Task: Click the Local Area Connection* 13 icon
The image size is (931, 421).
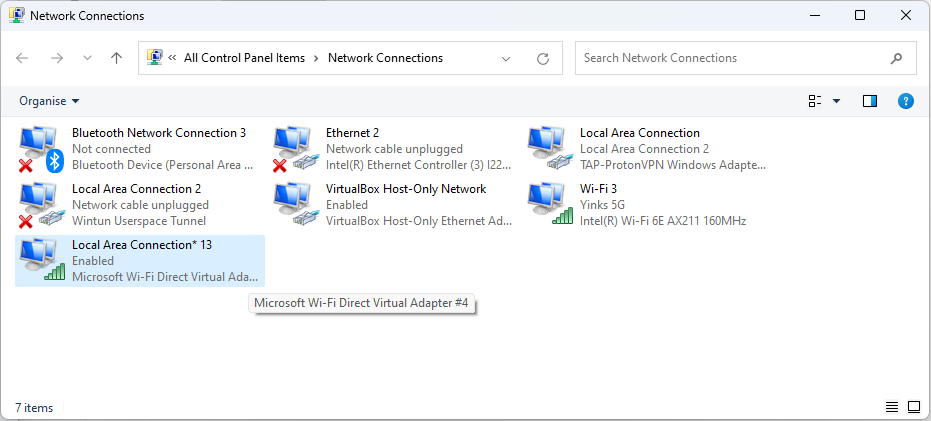Action: tap(40, 261)
